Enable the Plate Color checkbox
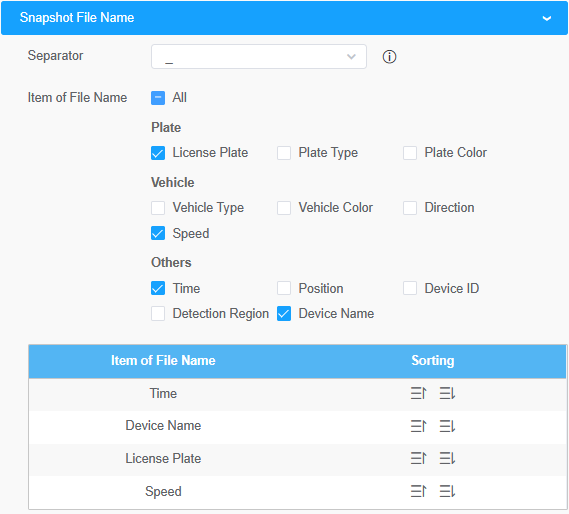 coord(410,153)
